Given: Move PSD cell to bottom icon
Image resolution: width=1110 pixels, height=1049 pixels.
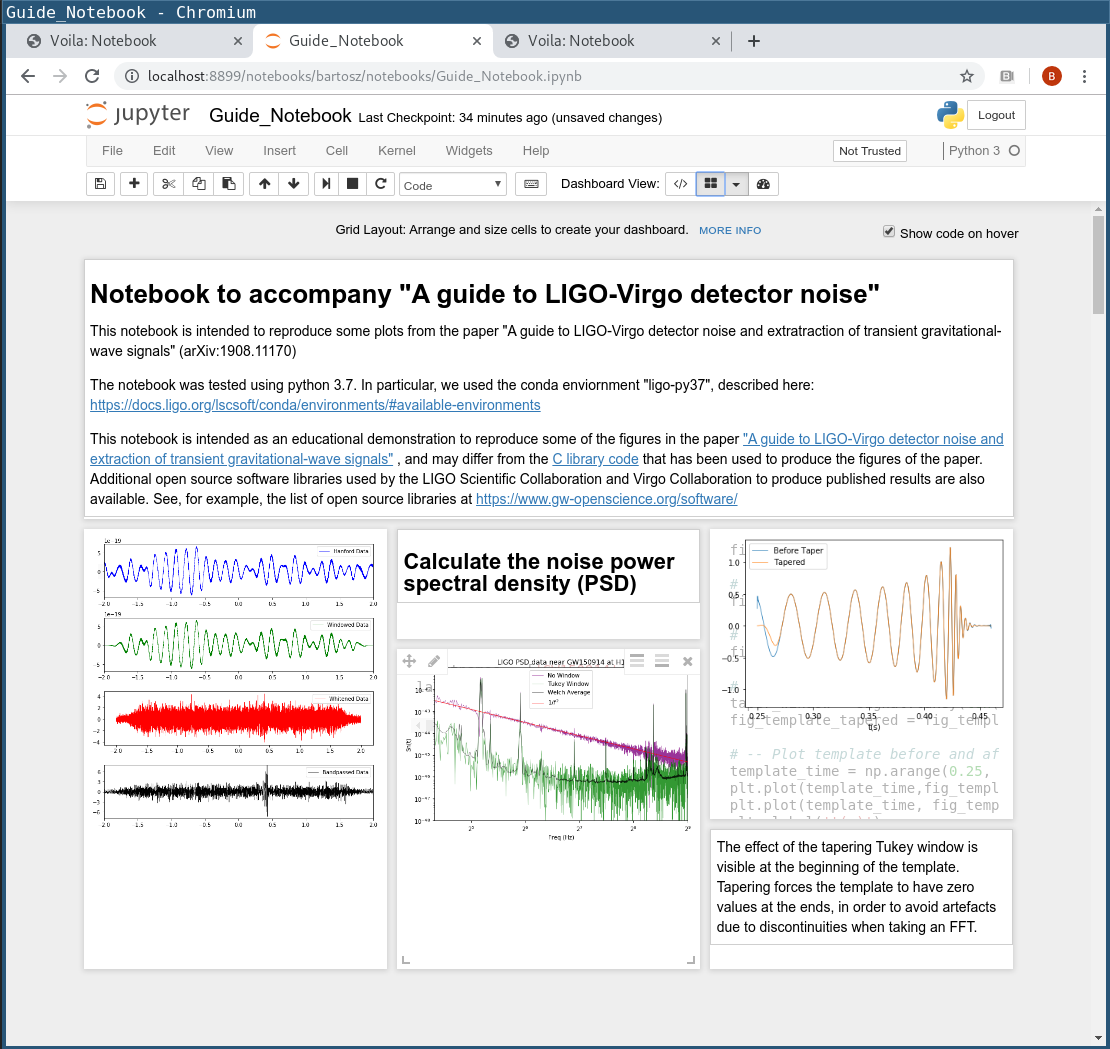Looking at the screenshot, I should pos(662,661).
